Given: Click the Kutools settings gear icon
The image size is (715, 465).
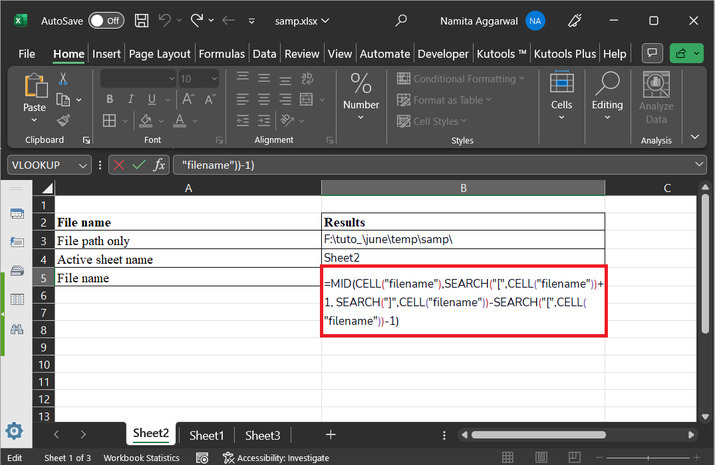Looking at the screenshot, I should tap(15, 432).
